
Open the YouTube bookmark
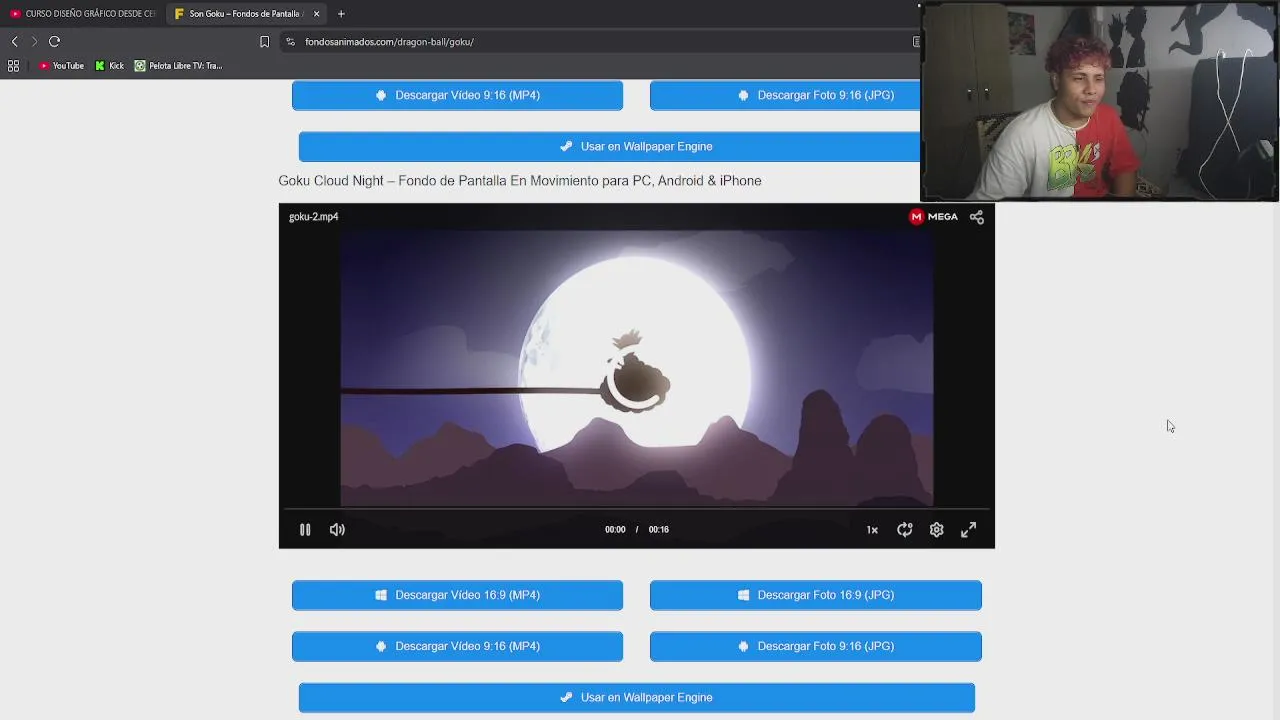coord(61,66)
